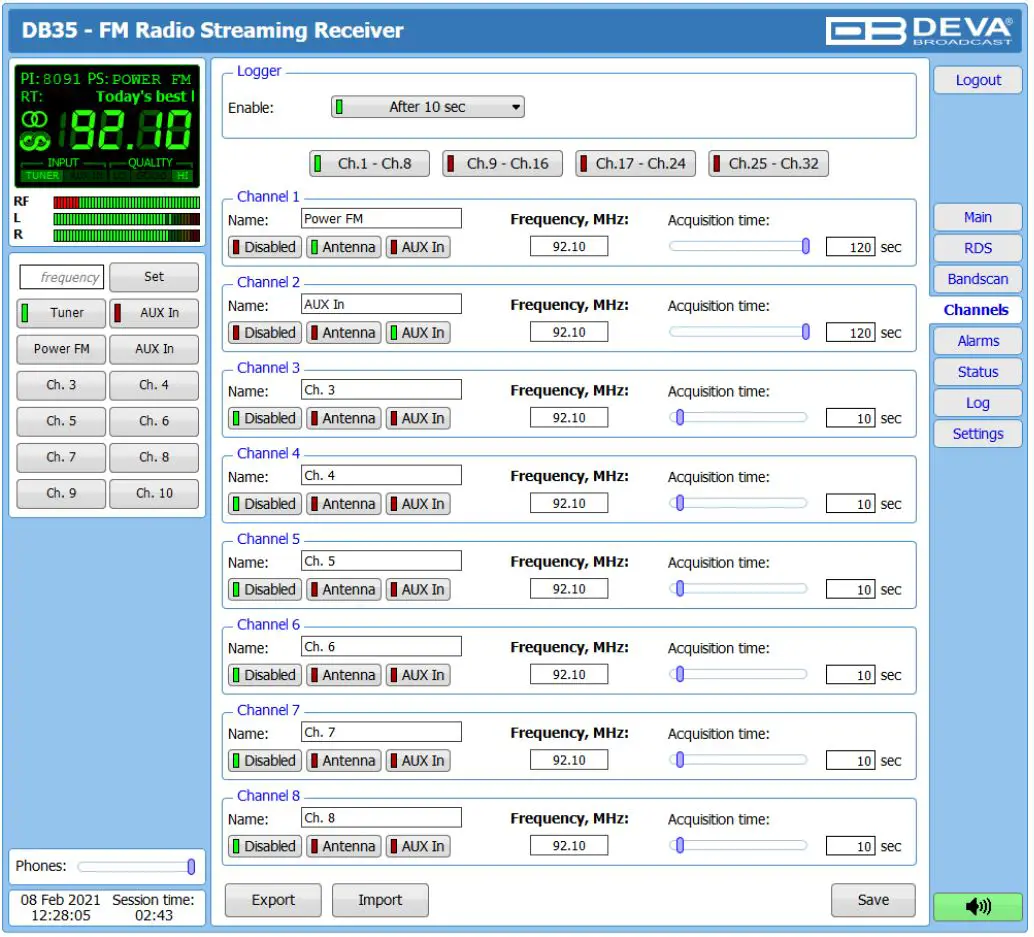Open the logger Enable dropdown
Screen dimensions: 1034x937
(x=427, y=107)
